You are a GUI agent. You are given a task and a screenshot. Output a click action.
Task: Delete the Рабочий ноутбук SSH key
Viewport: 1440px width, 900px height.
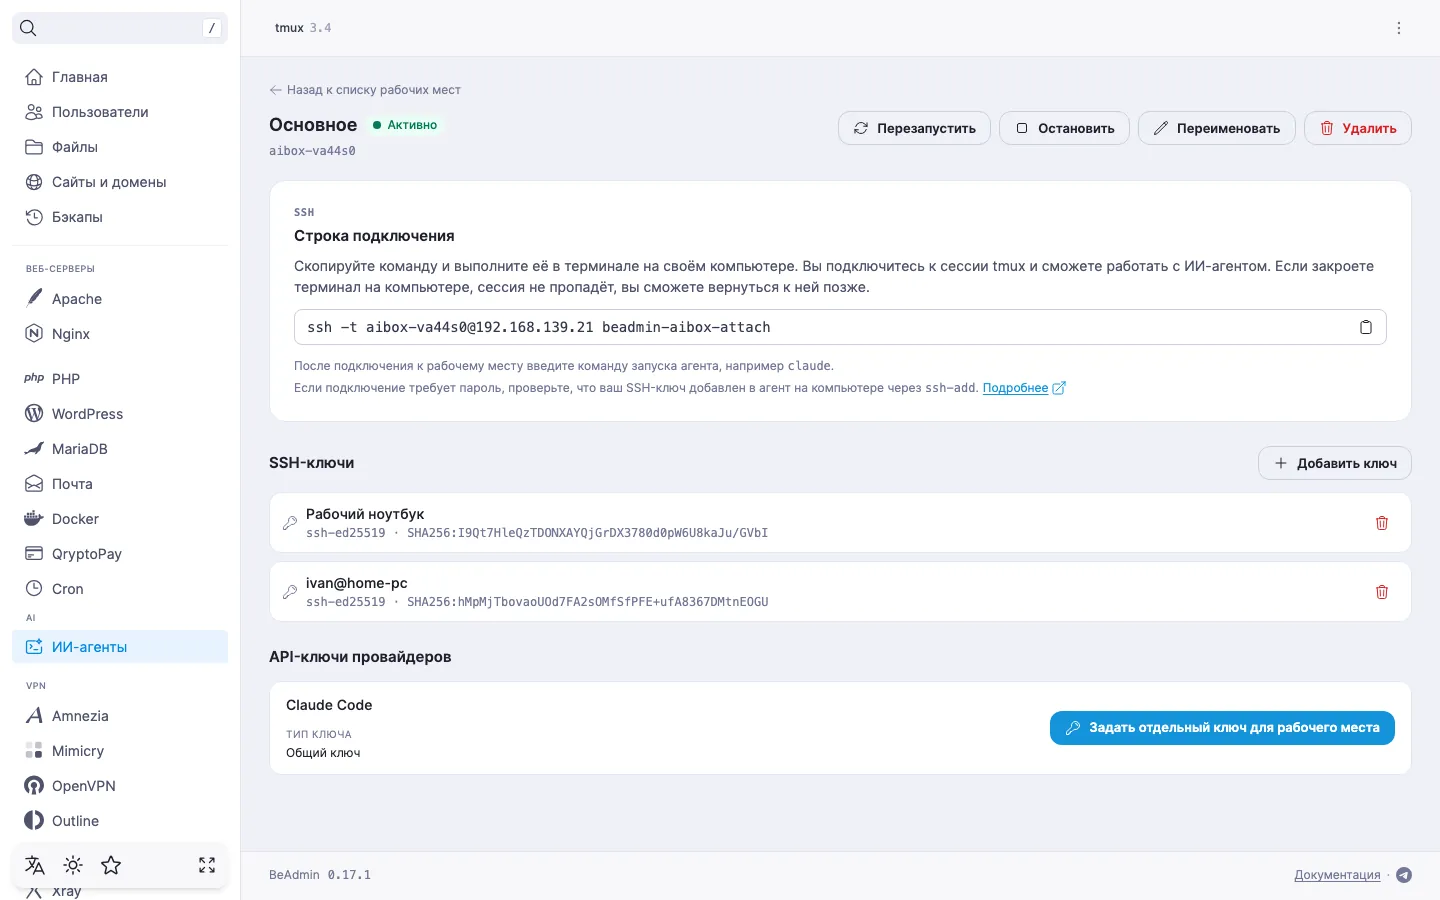click(x=1382, y=523)
